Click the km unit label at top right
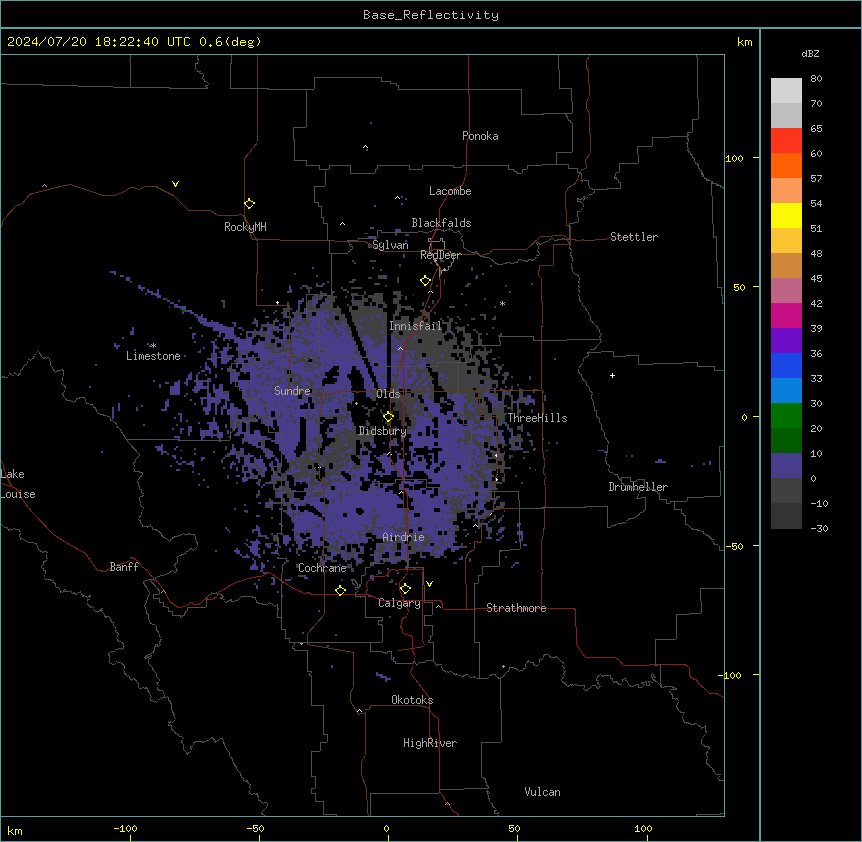This screenshot has width=862, height=842. [x=745, y=42]
